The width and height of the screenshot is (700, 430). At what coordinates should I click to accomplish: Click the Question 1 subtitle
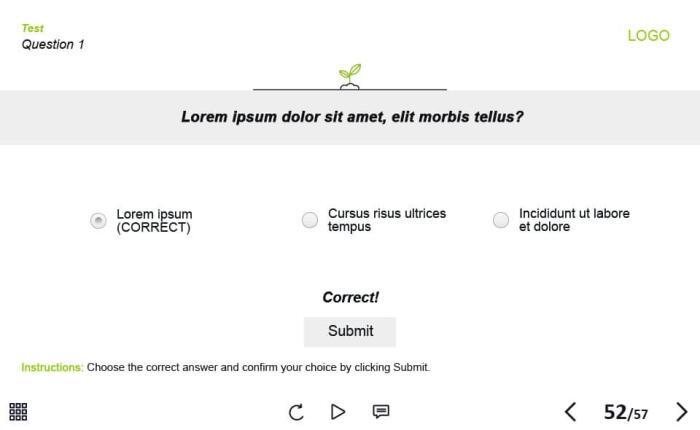pos(53,44)
